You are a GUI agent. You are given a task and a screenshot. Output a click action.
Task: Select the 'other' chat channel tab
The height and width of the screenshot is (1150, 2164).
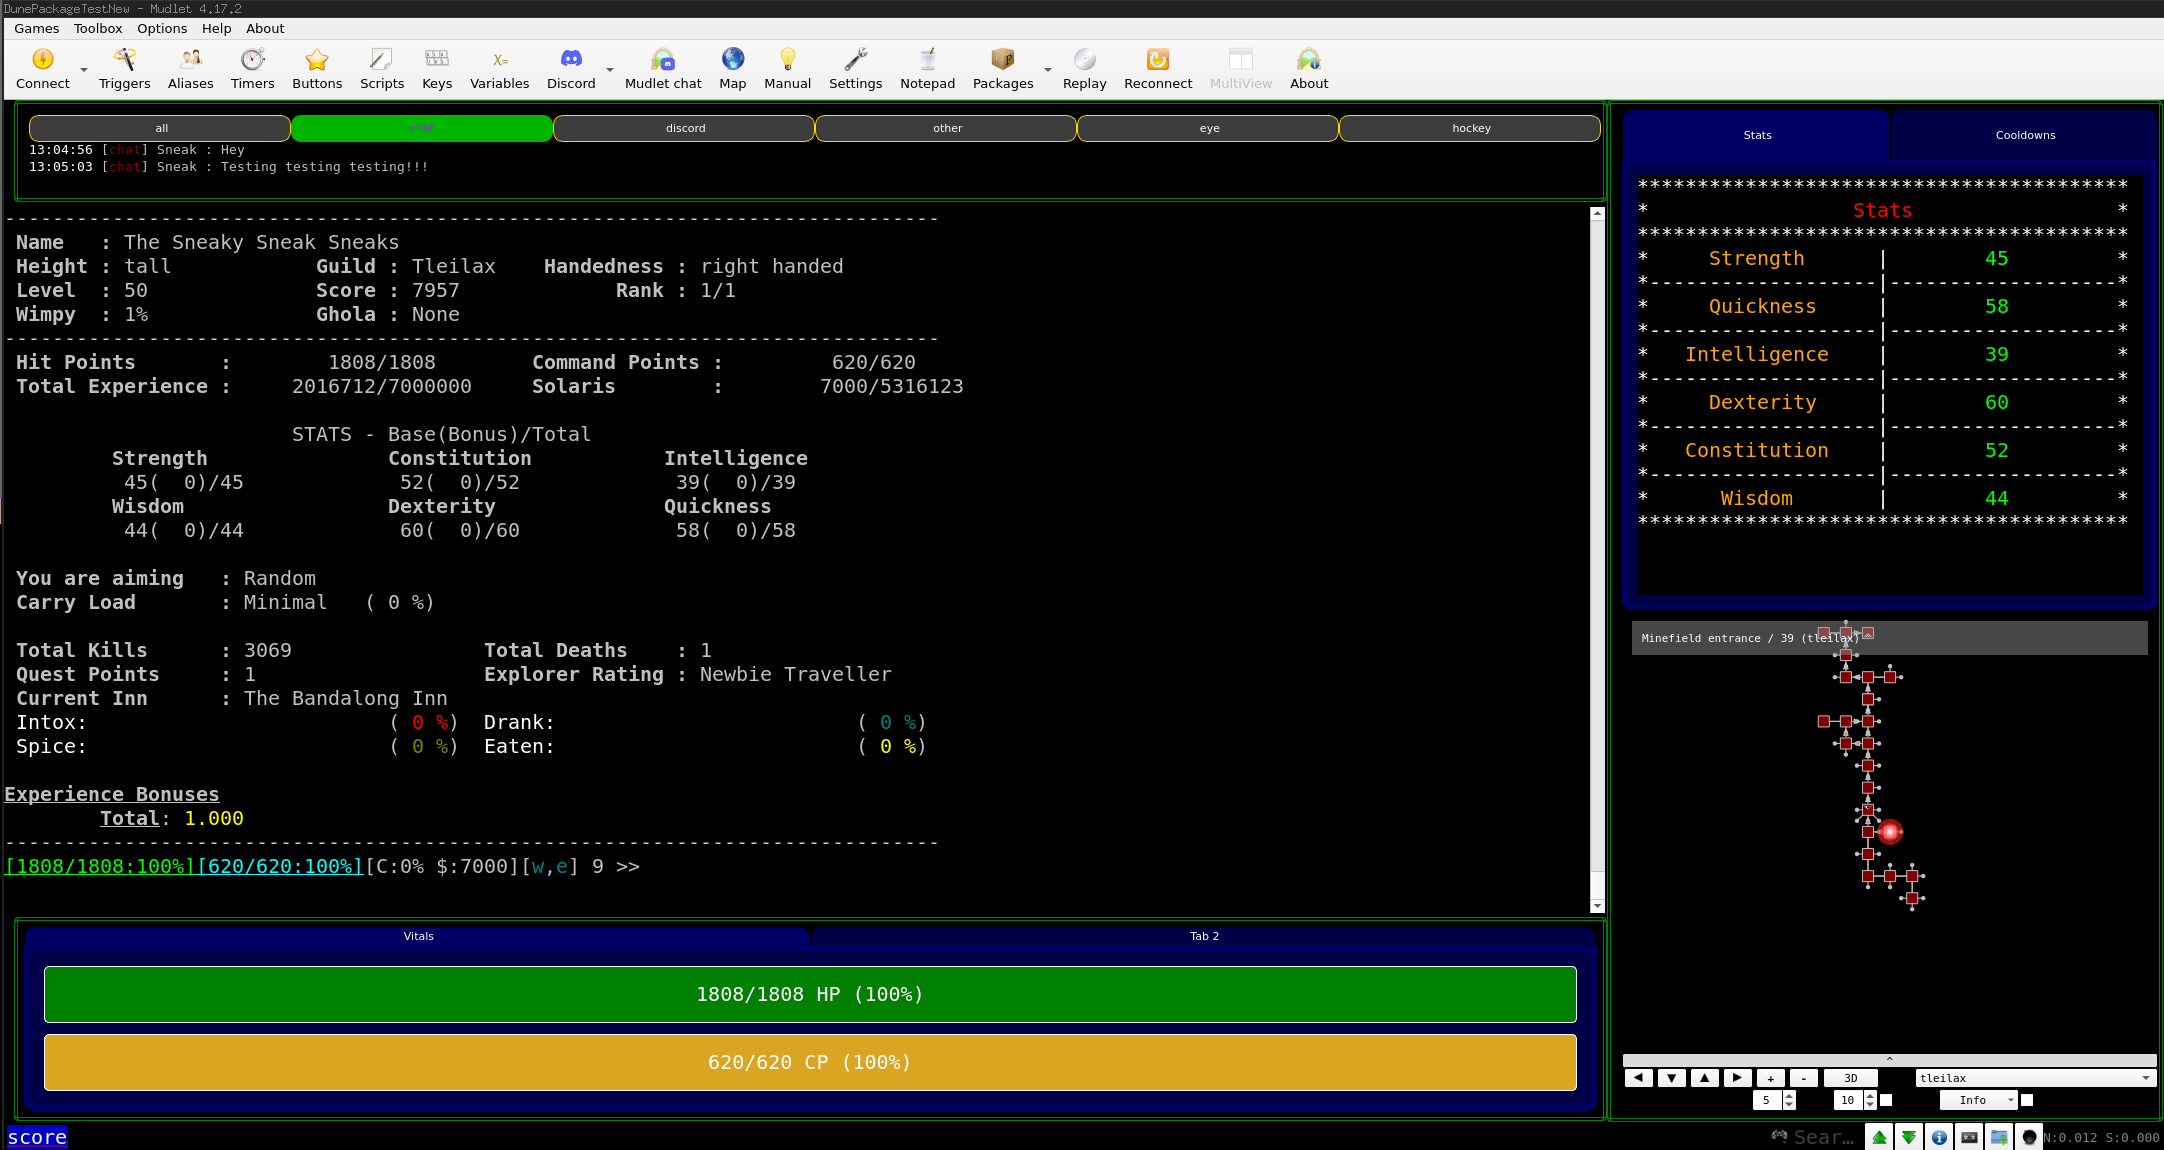947,128
